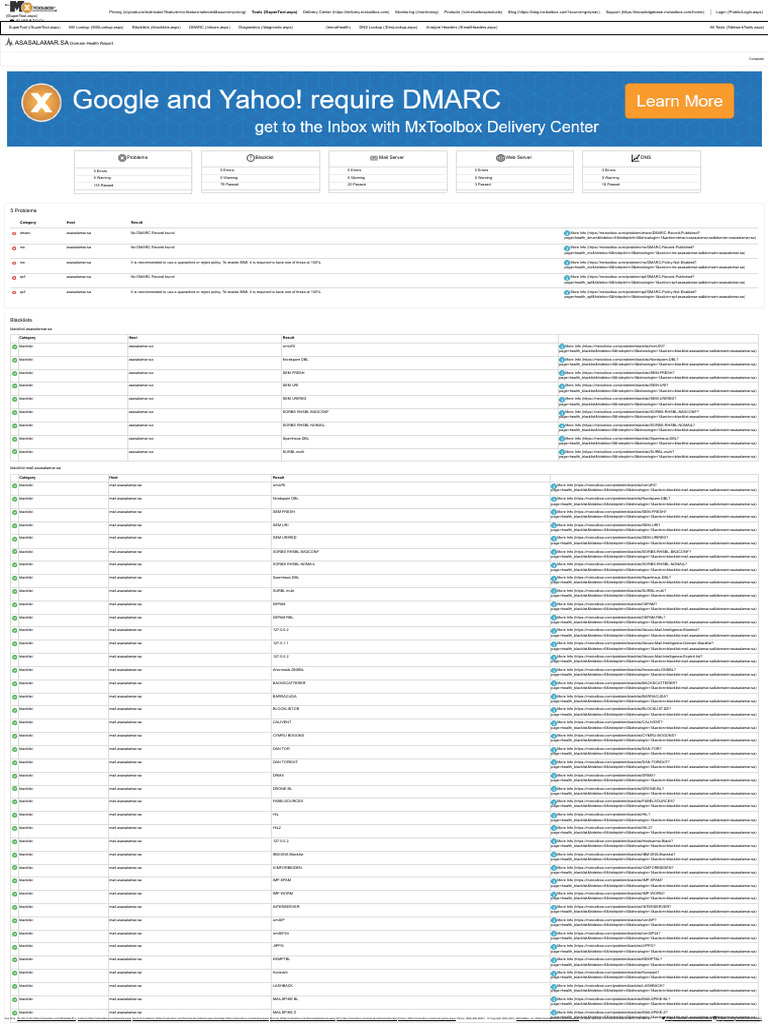
Task: Click green check icon of DAN TOREXIT row
Action: [14, 763]
